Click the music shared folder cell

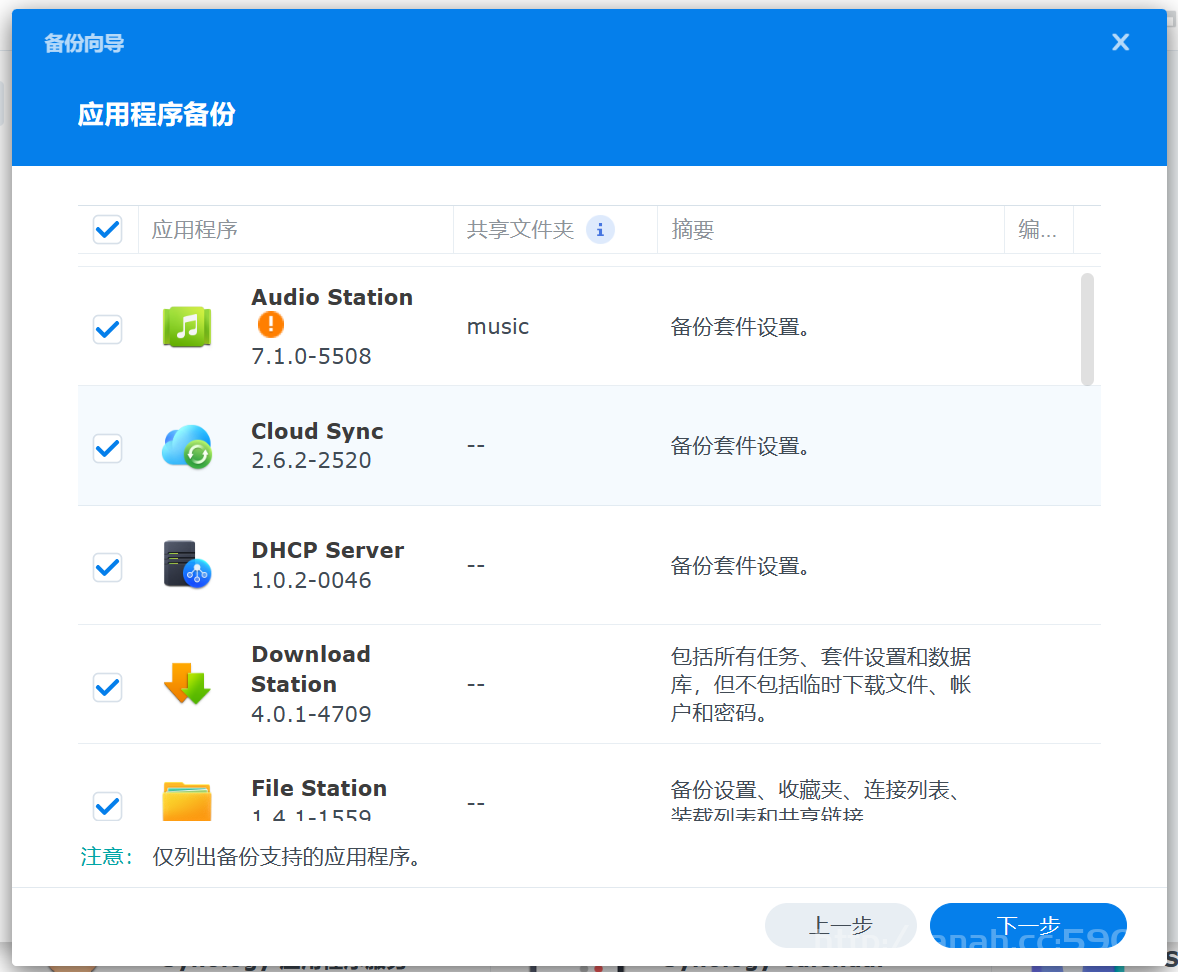(498, 327)
